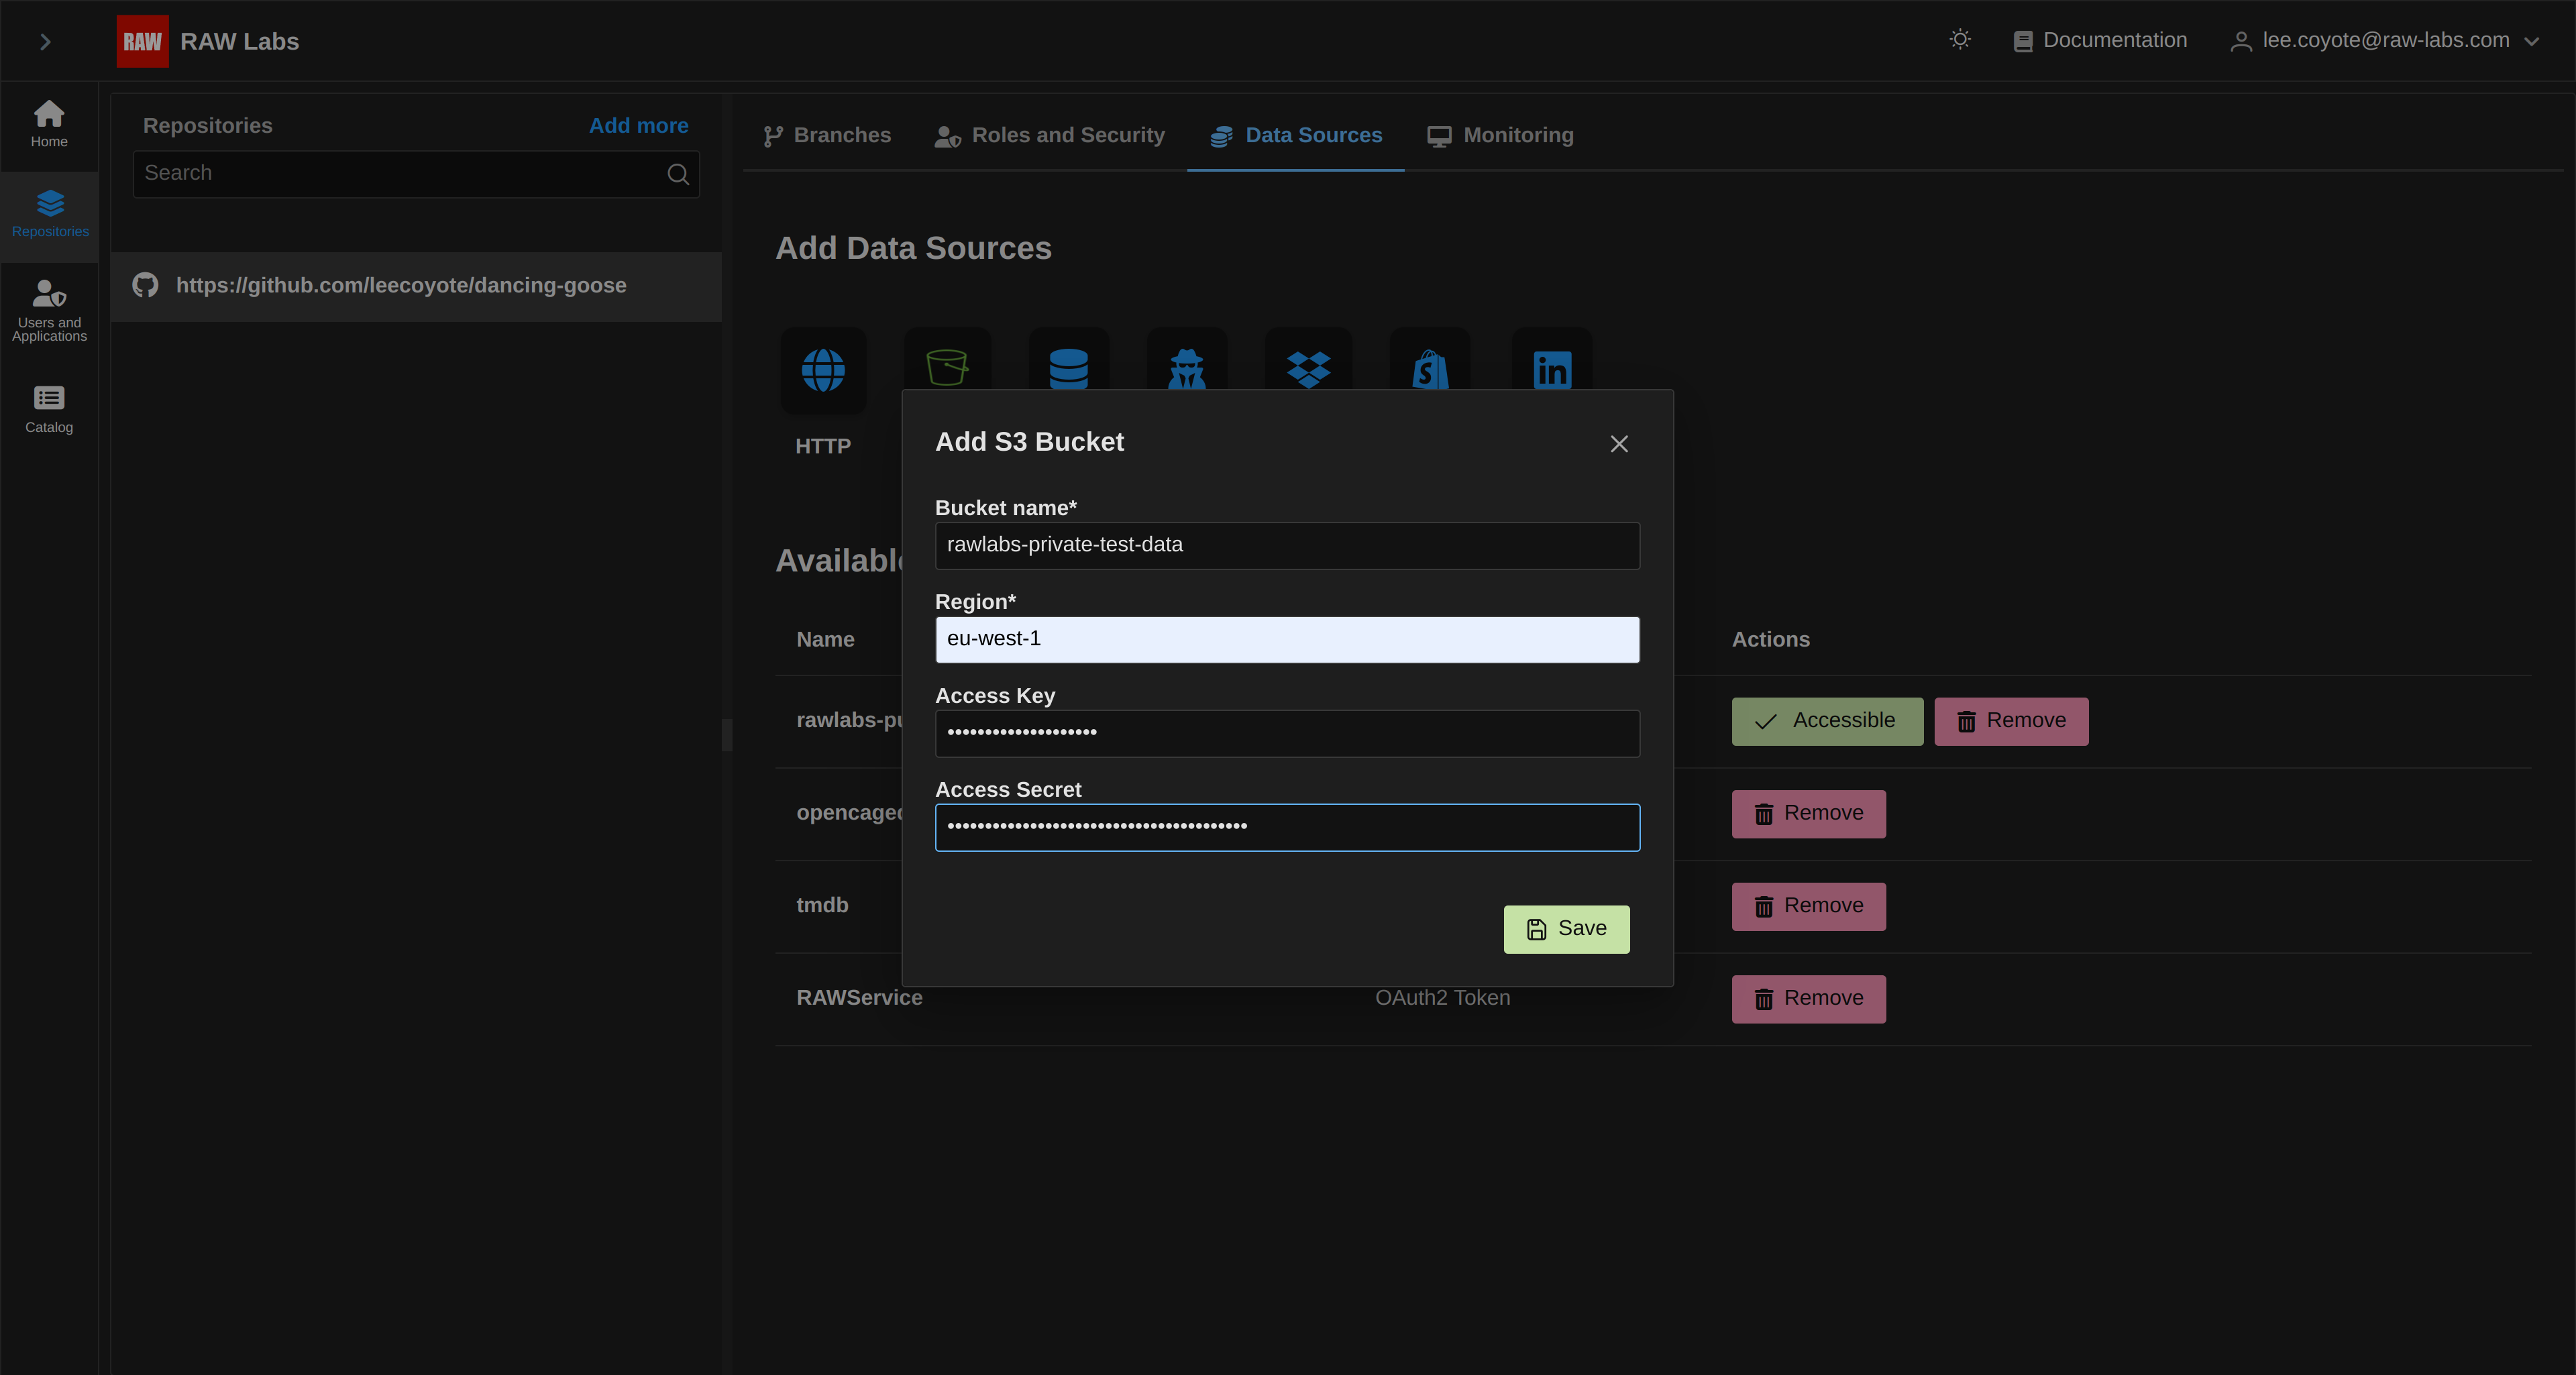This screenshot has height=1375, width=2576.
Task: Click the Actions column header
Action: click(x=1770, y=640)
